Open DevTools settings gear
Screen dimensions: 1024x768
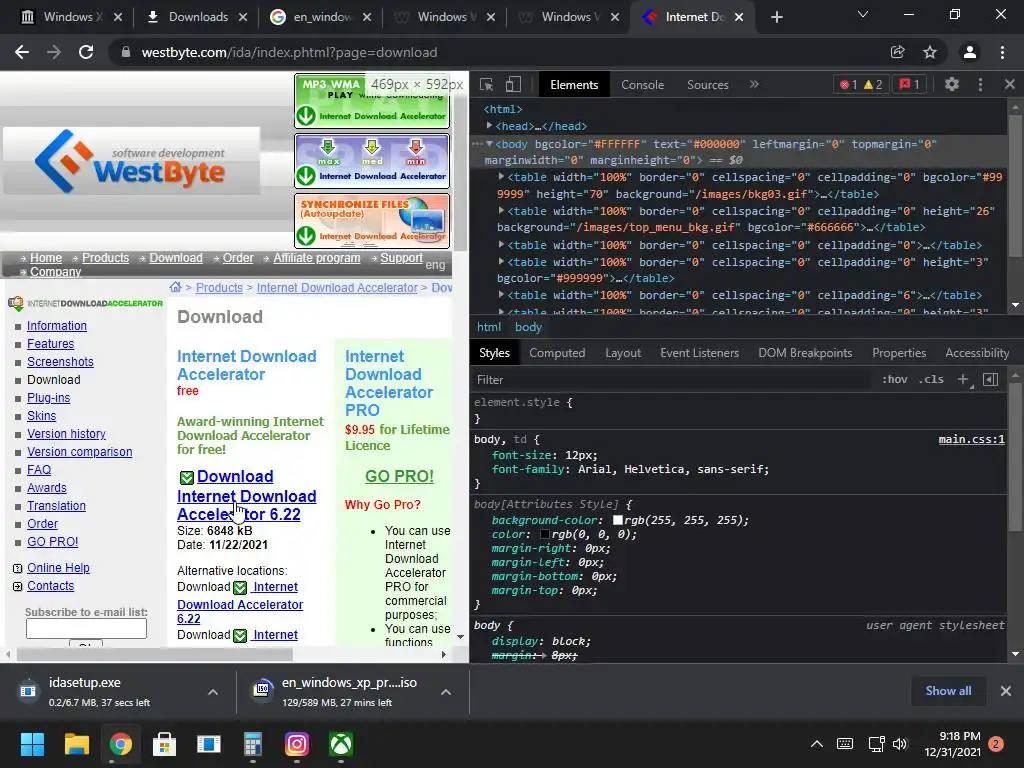[952, 84]
